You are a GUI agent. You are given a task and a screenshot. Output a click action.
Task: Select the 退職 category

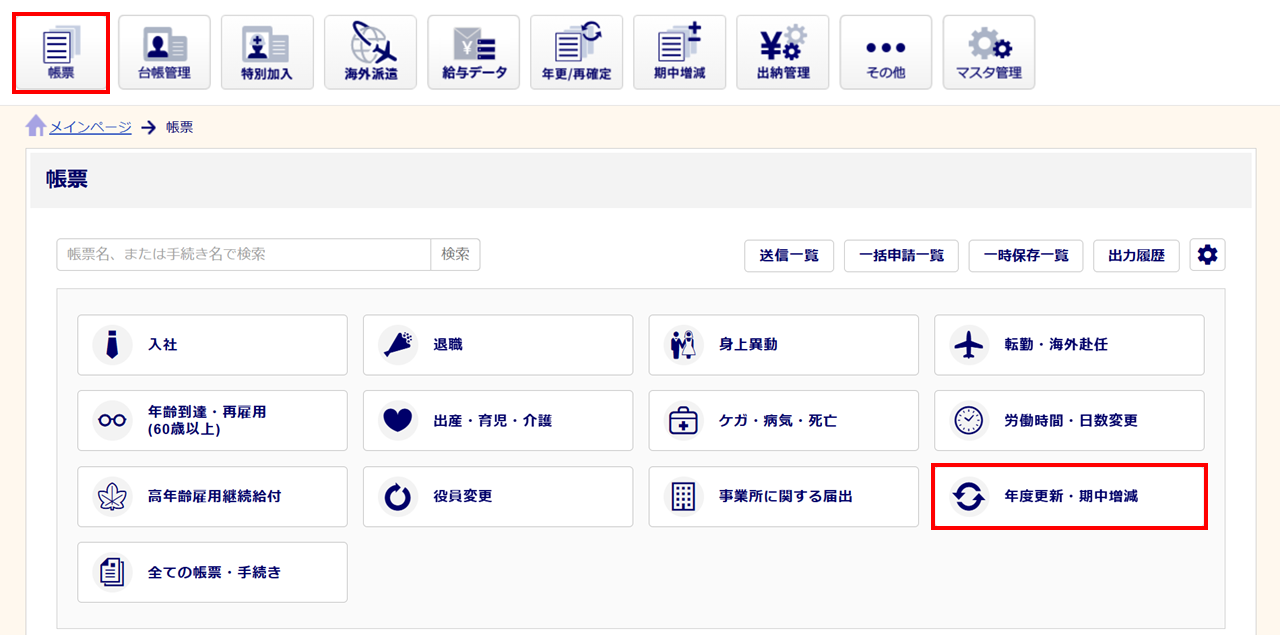point(498,345)
